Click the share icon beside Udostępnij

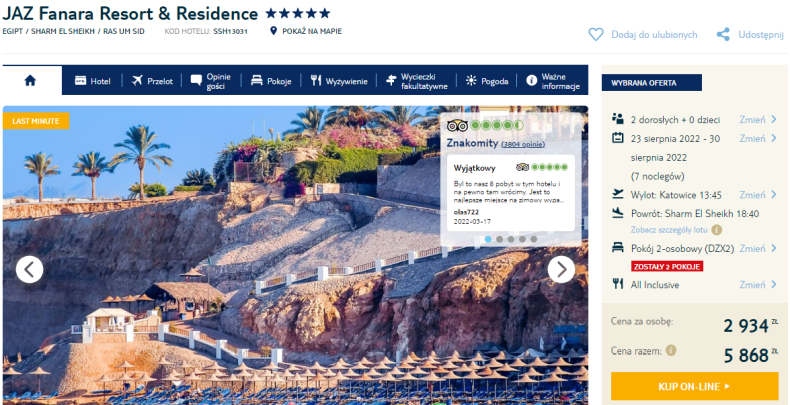click(x=723, y=34)
